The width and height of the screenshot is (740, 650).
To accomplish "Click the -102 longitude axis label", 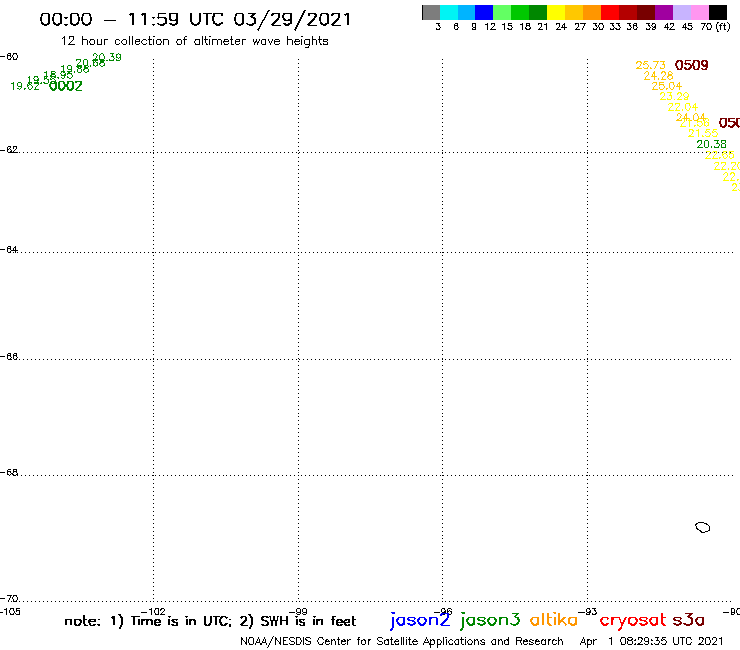I will (153, 612).
